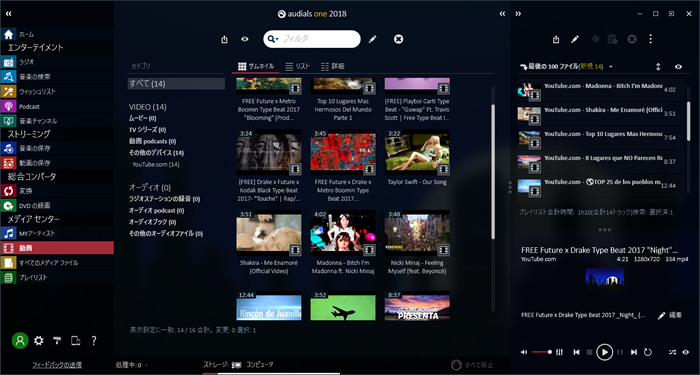Click the Edit (編集) button below track info
Viewport: 700px width, 375px height.
670,315
